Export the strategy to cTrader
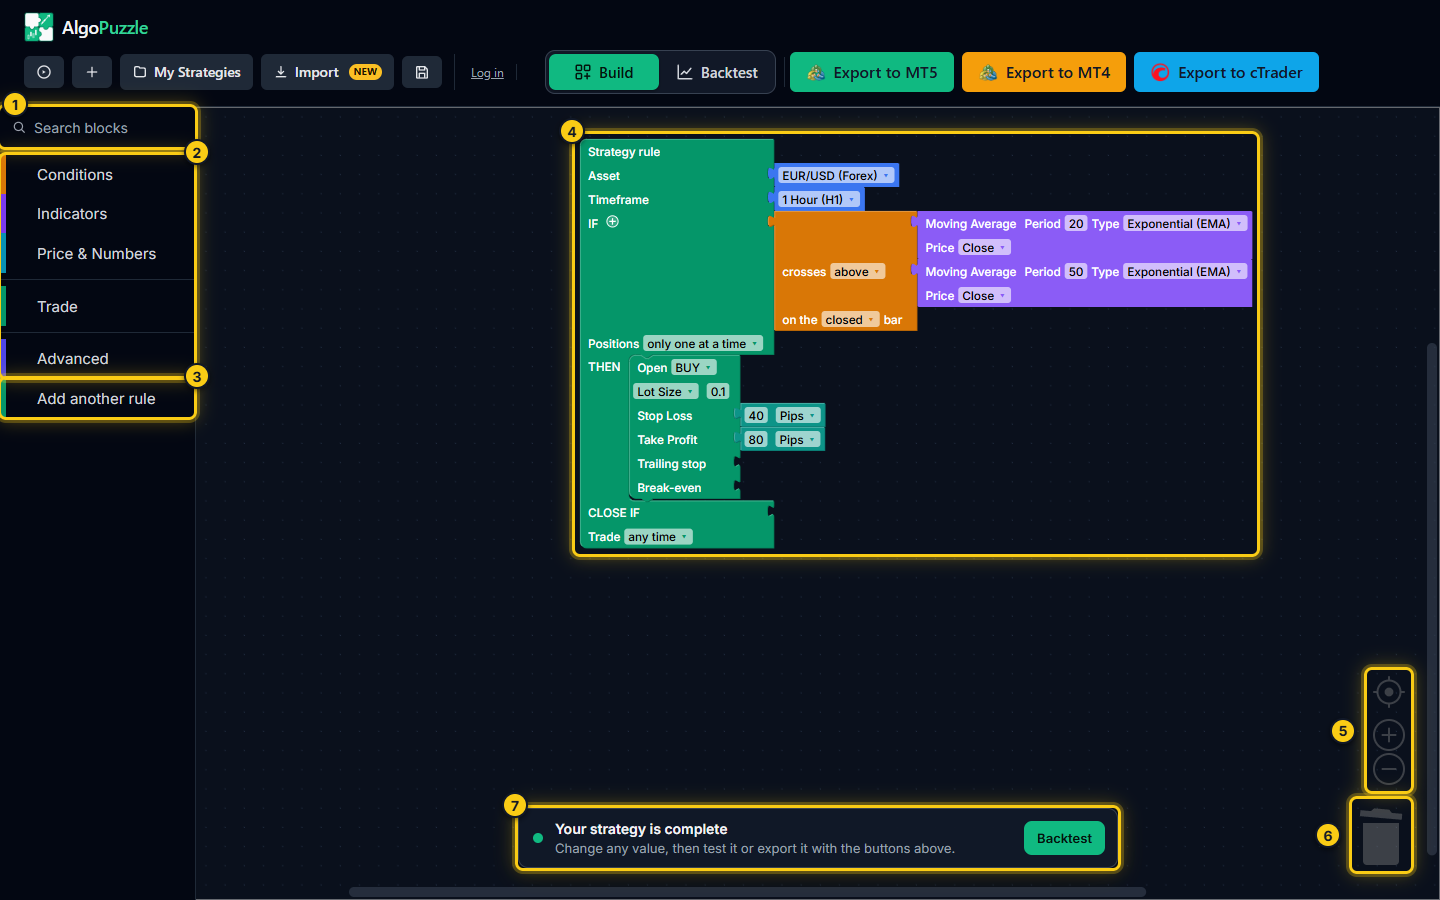 pyautogui.click(x=1226, y=72)
